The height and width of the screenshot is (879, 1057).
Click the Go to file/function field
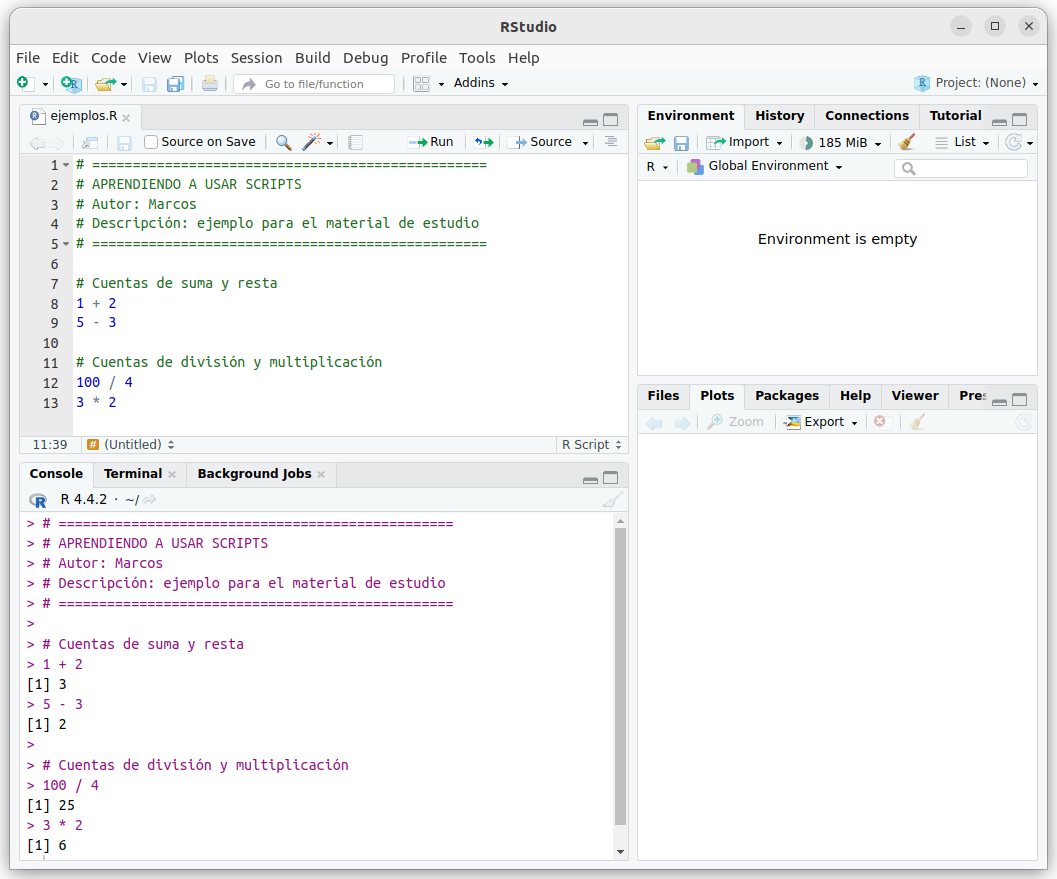(x=314, y=84)
